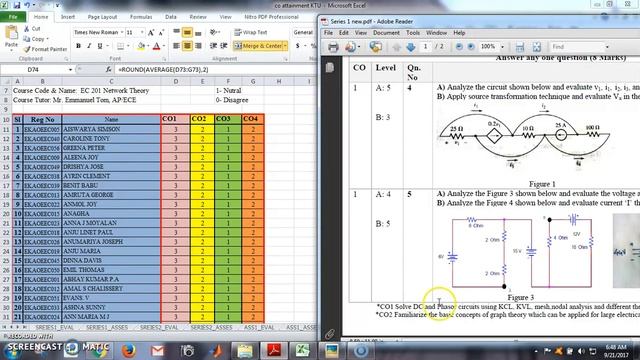Toggle Italic formatting
The height and width of the screenshot is (360, 640).
[x=89, y=46]
